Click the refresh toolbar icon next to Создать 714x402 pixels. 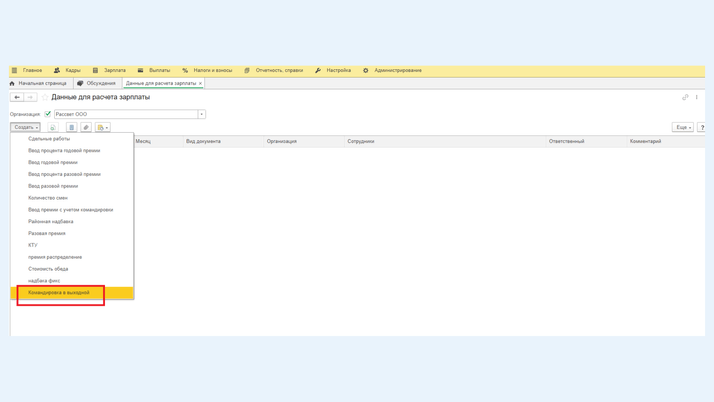click(53, 128)
